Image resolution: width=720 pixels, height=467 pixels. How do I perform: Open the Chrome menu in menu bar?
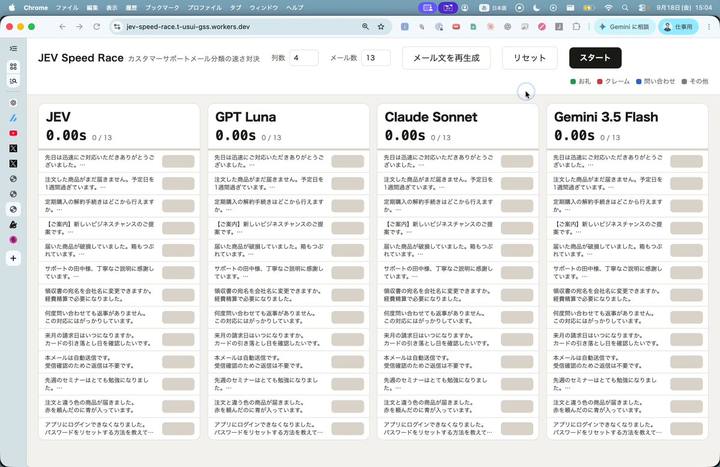(35, 7)
